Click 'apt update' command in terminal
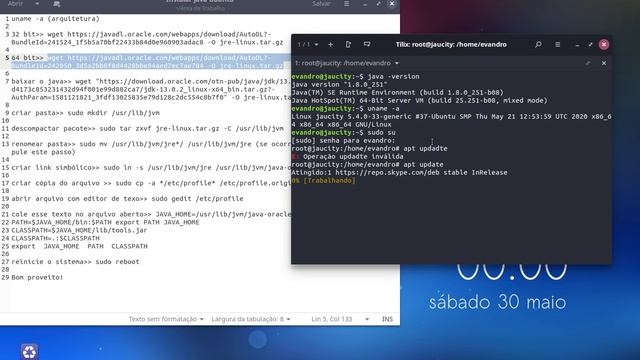640x360 pixels. click(423, 164)
